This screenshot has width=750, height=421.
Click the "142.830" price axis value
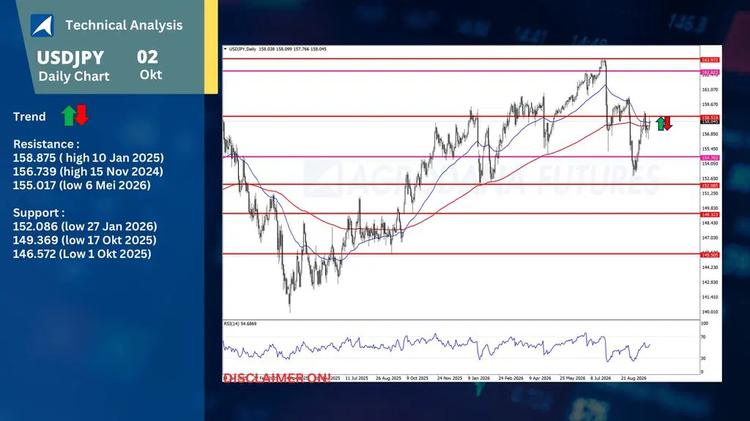710,282
